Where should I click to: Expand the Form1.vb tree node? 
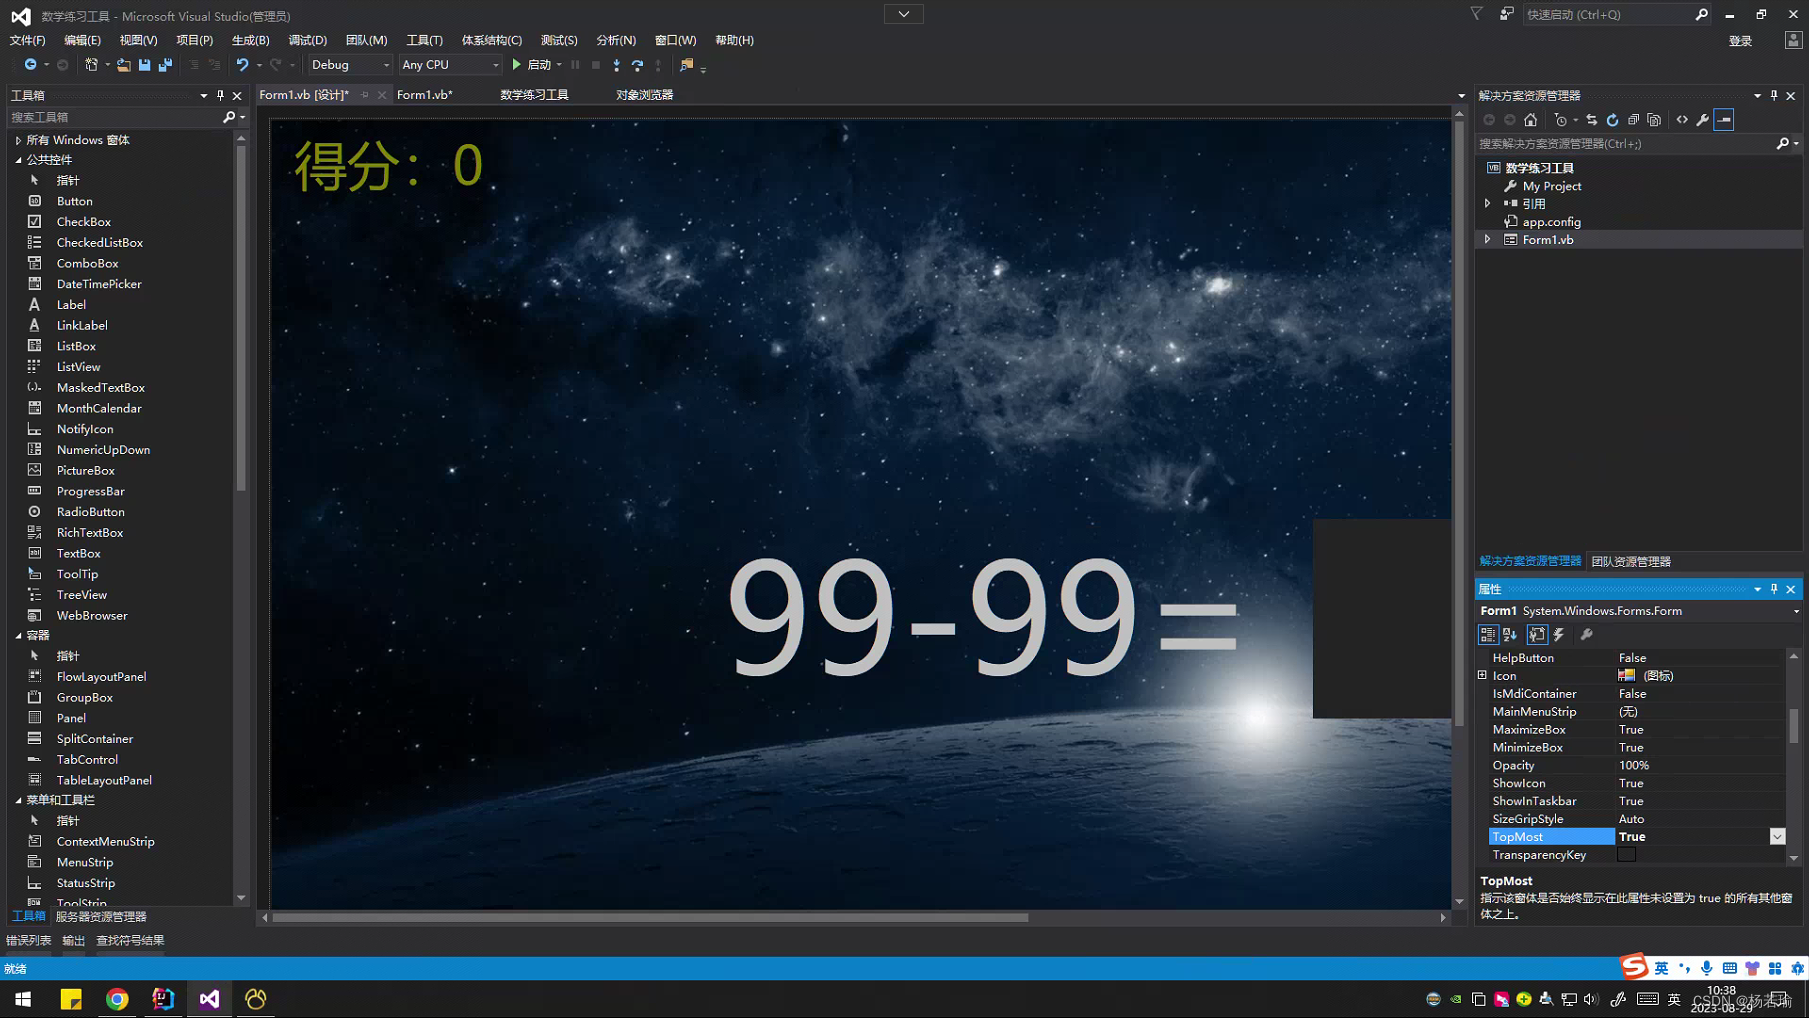[x=1488, y=240]
